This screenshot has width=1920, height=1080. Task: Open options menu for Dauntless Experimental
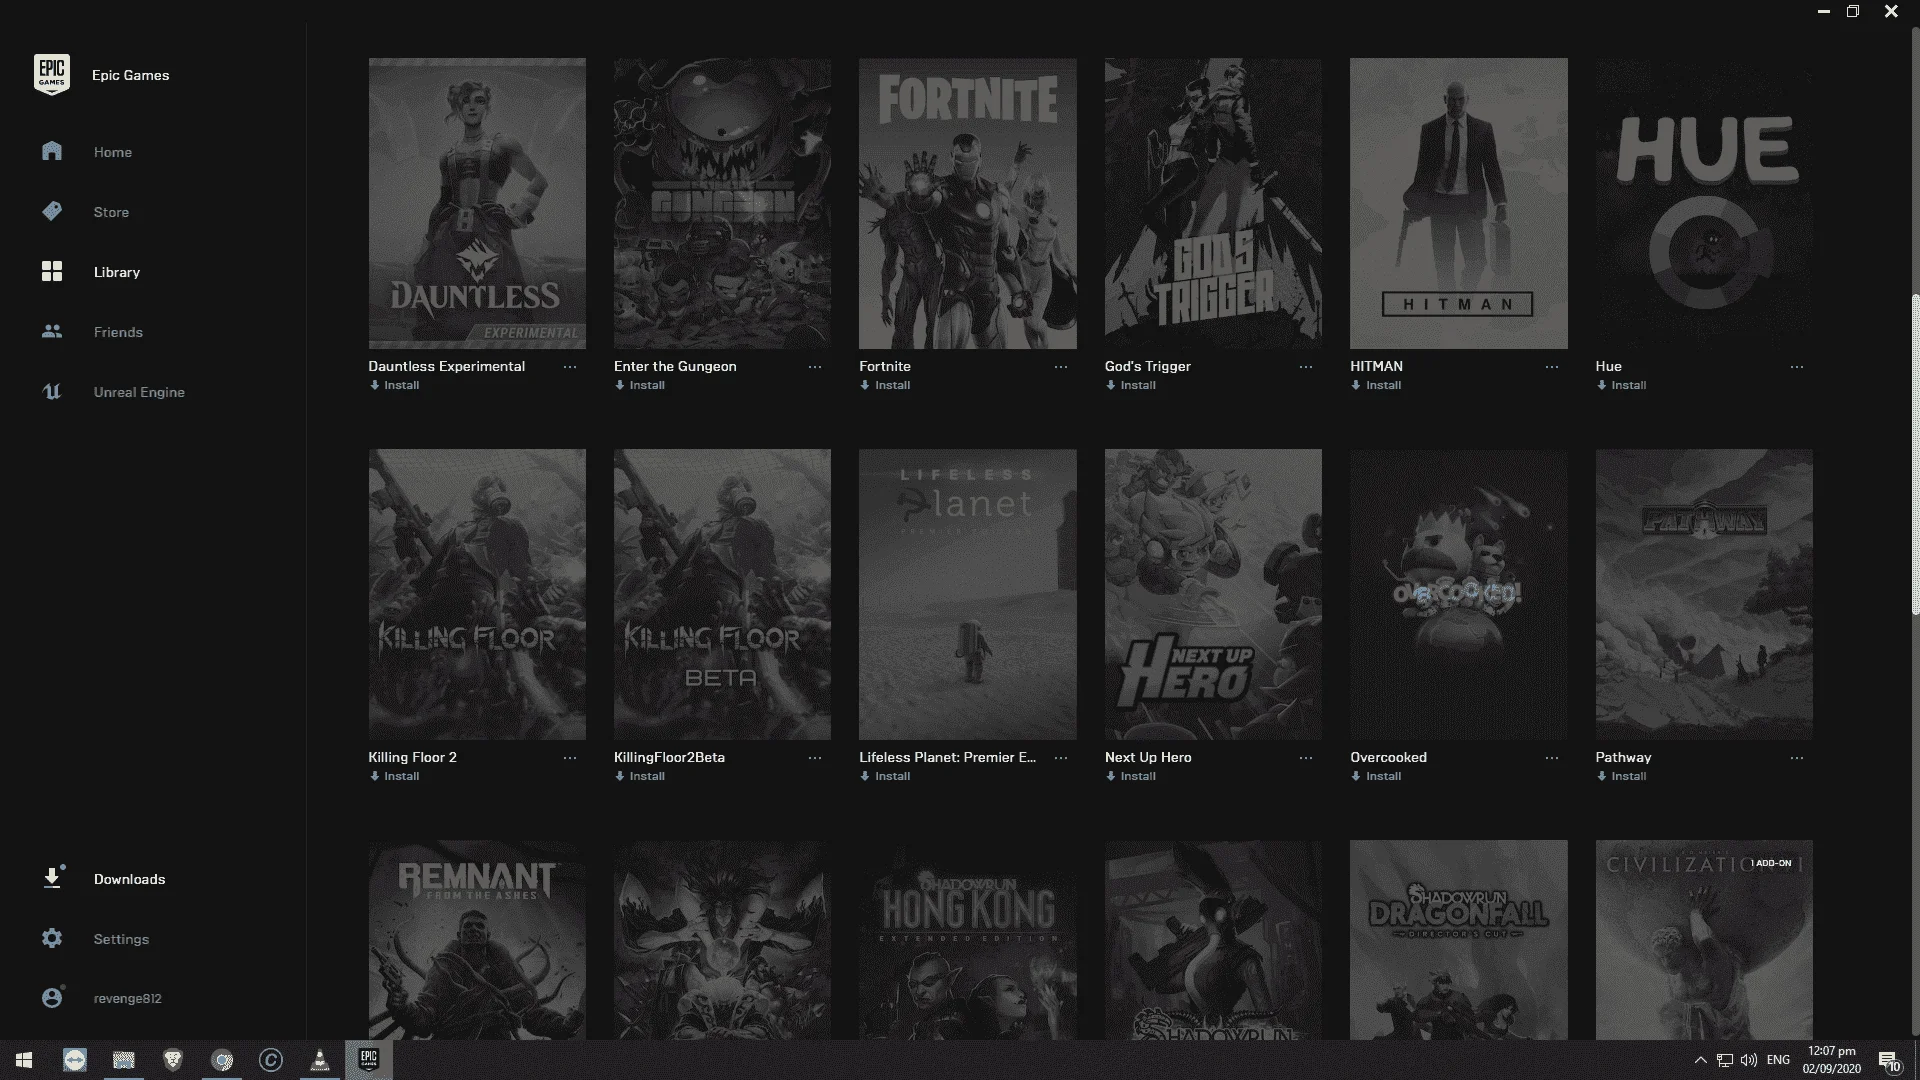pos(570,367)
